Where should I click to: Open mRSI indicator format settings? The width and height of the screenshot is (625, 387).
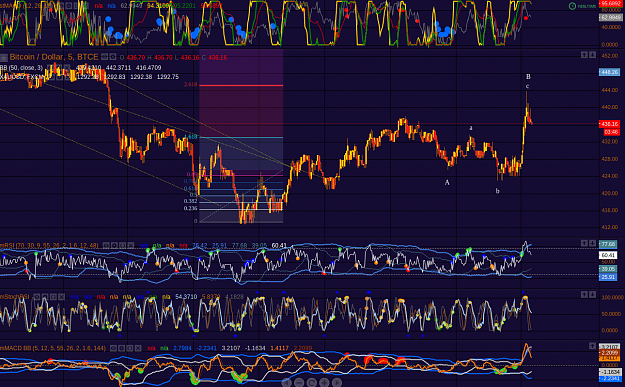coord(114,245)
